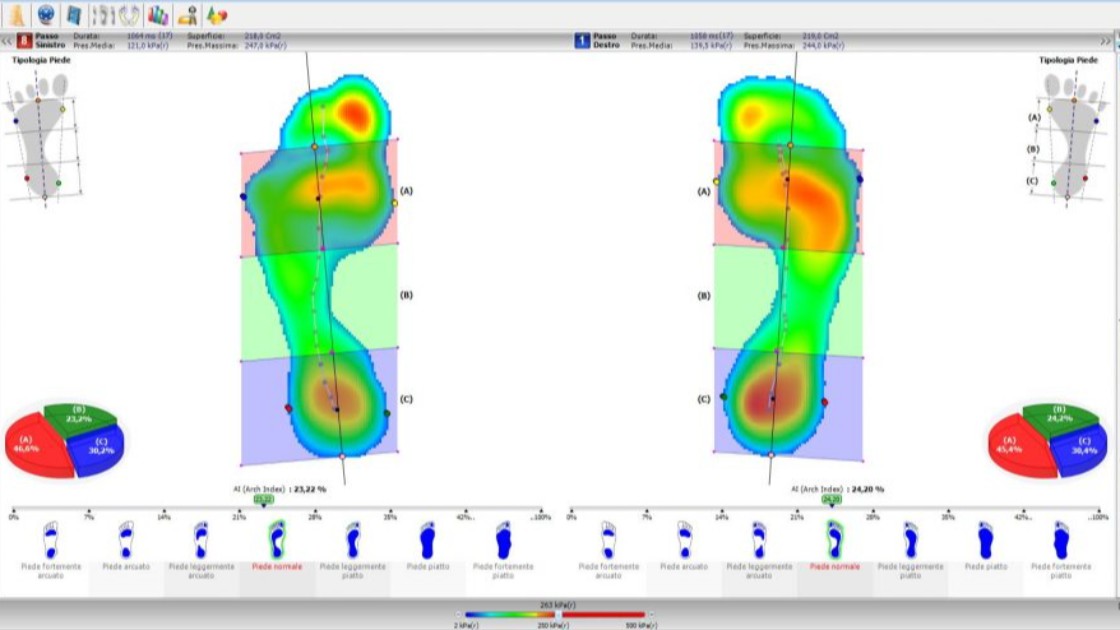Image resolution: width=1120 pixels, height=630 pixels.
Task: Open the colored bar chart toolbar icon
Action: (158, 15)
